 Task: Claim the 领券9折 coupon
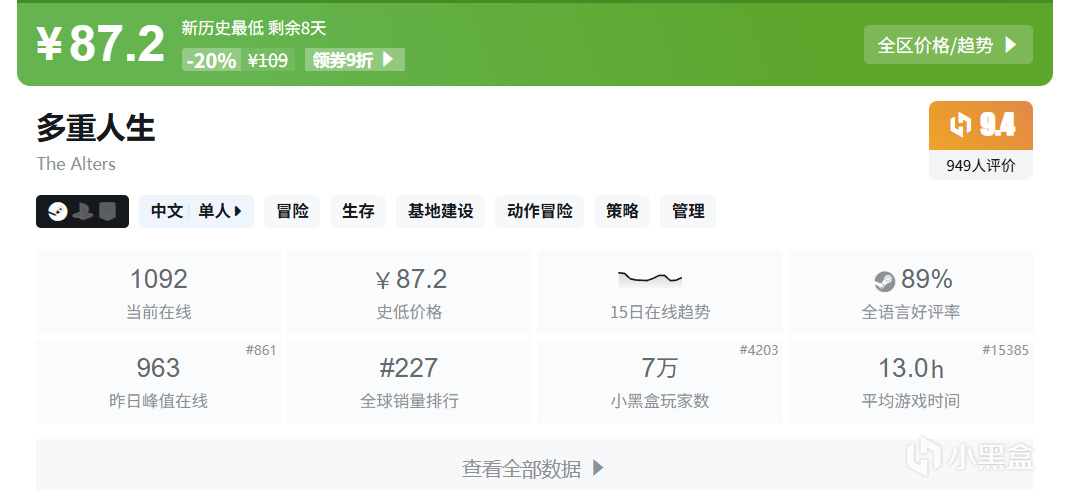click(x=354, y=60)
